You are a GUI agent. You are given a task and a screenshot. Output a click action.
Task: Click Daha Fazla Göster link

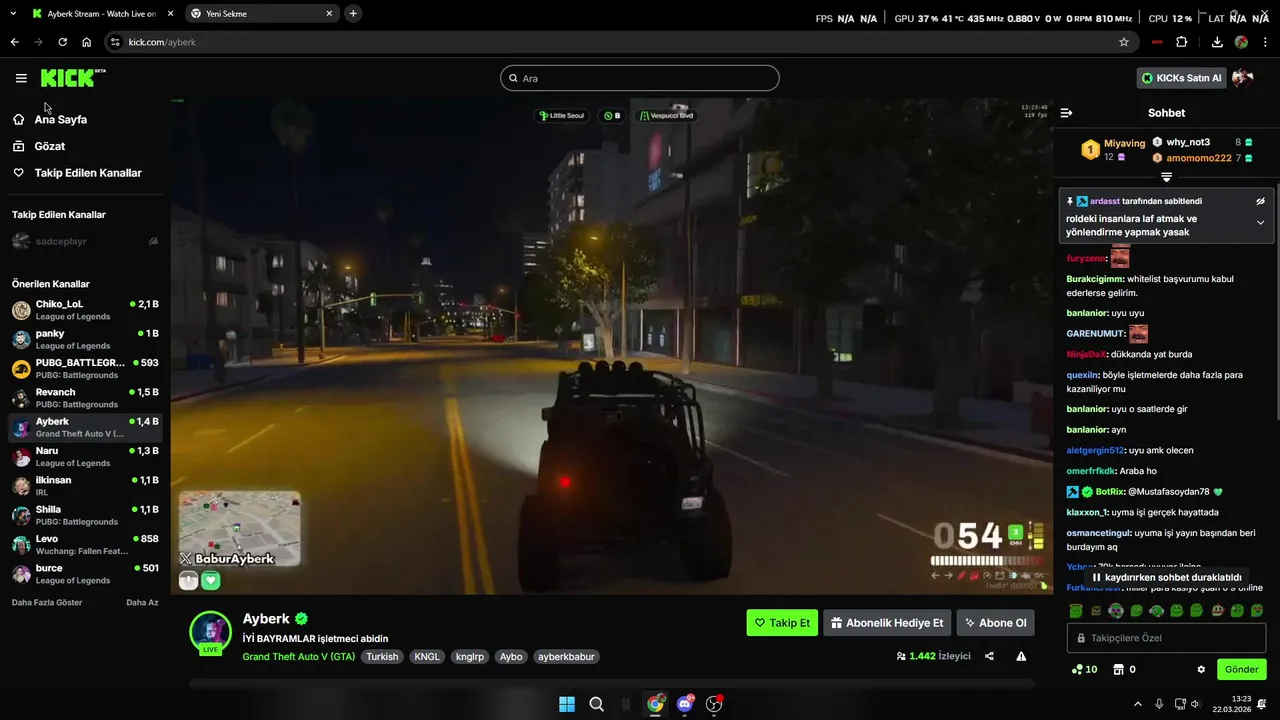pyautogui.click(x=47, y=602)
